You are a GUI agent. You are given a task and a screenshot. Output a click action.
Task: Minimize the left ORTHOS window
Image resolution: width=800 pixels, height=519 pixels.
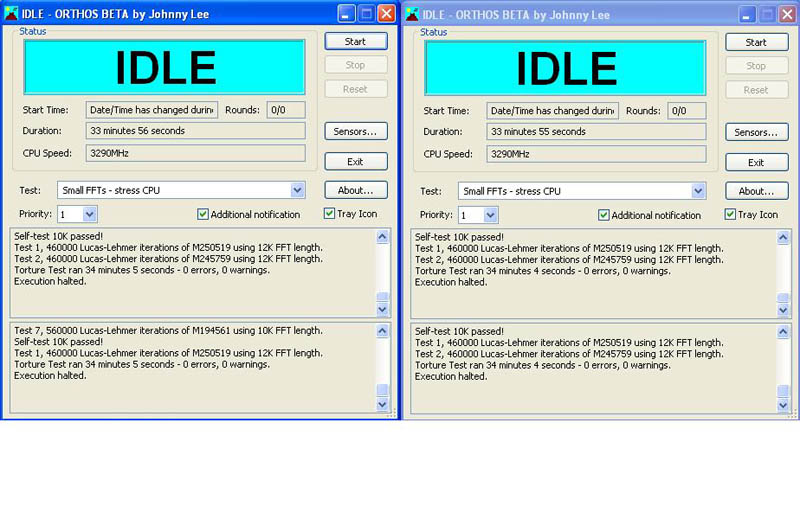(x=346, y=14)
